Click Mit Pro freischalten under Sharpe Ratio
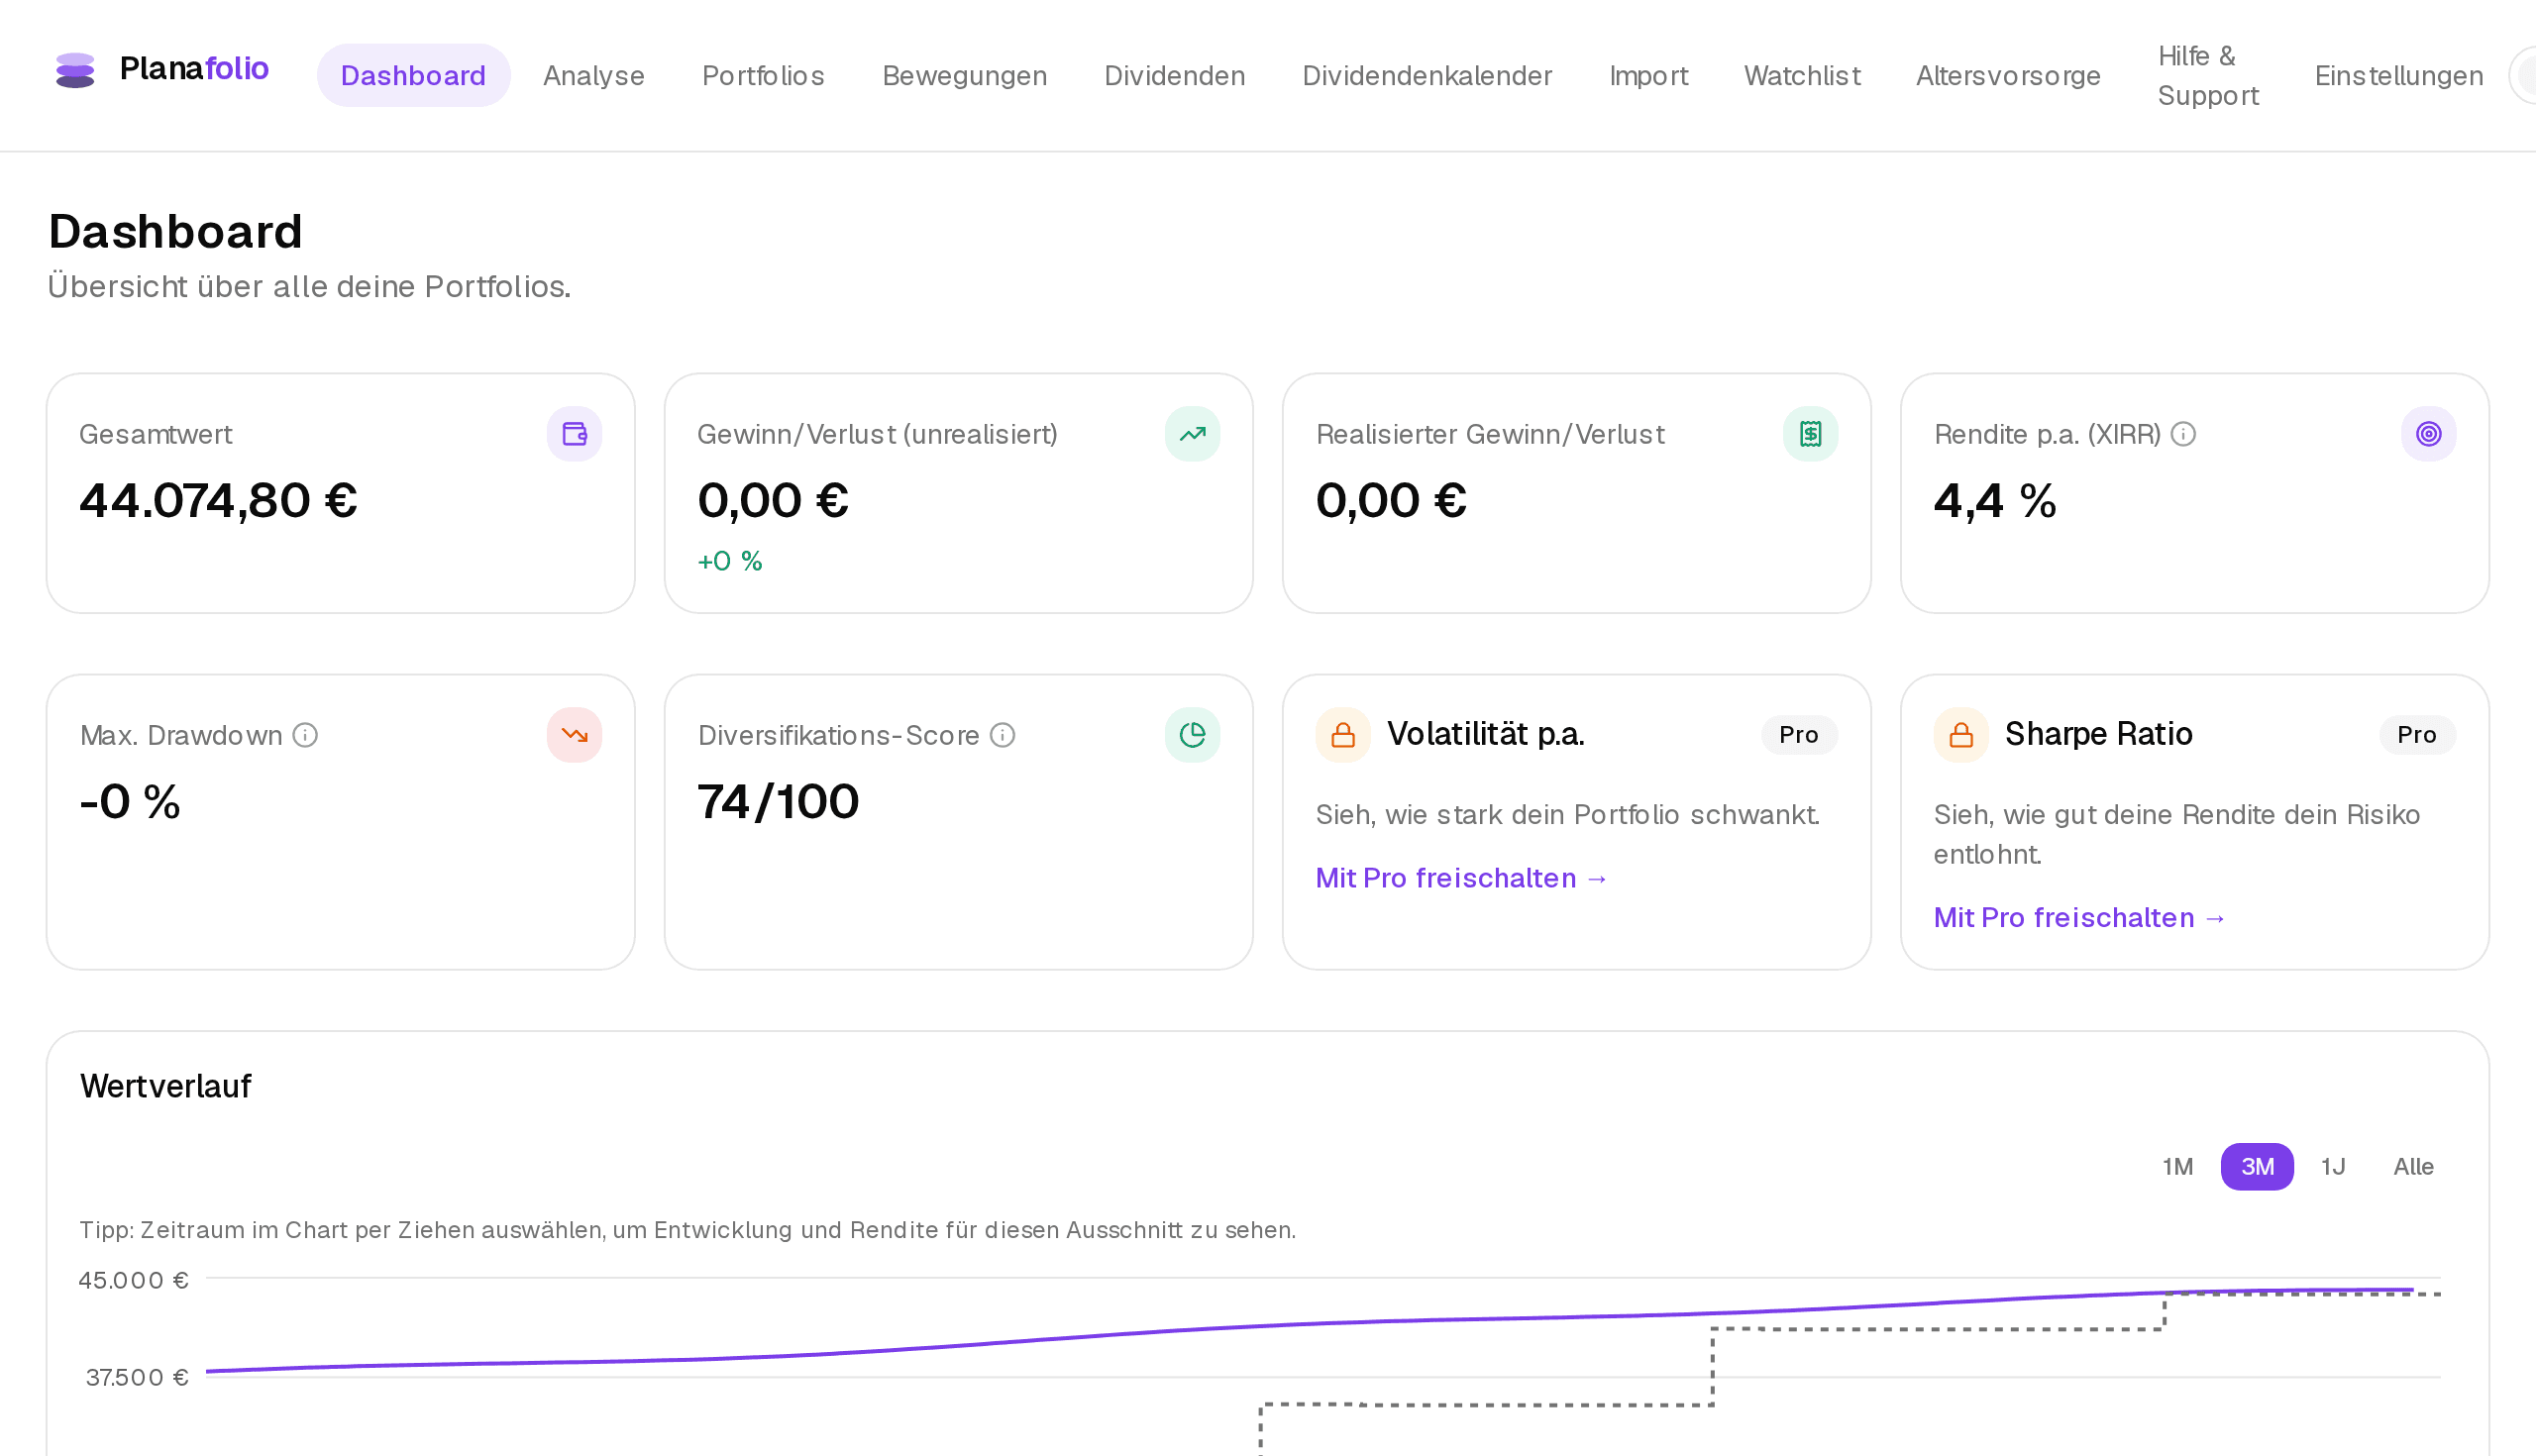Screen dimensions: 2536x1456 2079,918
